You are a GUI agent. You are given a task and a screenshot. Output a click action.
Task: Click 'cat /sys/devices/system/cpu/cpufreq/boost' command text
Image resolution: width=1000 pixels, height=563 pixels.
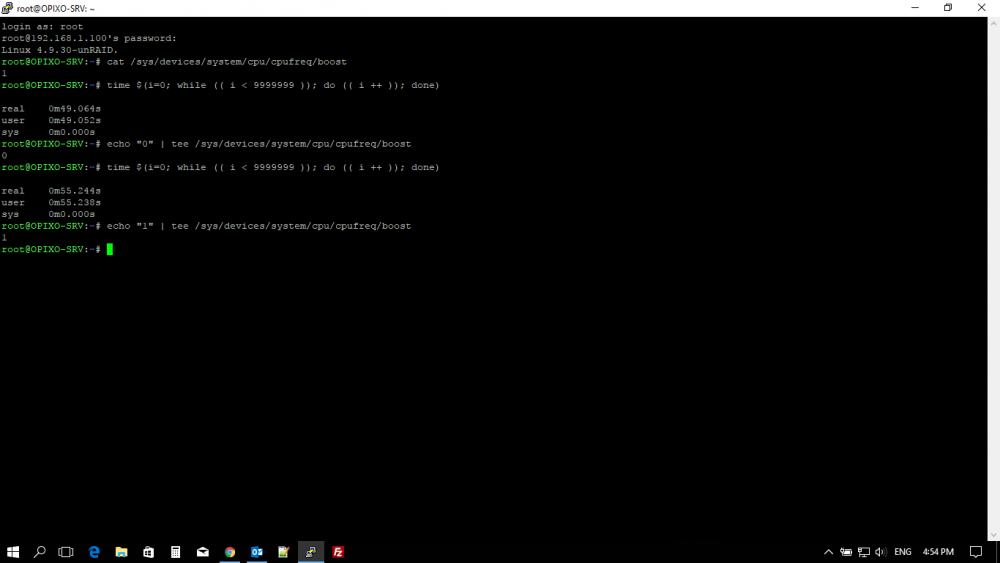click(226, 62)
